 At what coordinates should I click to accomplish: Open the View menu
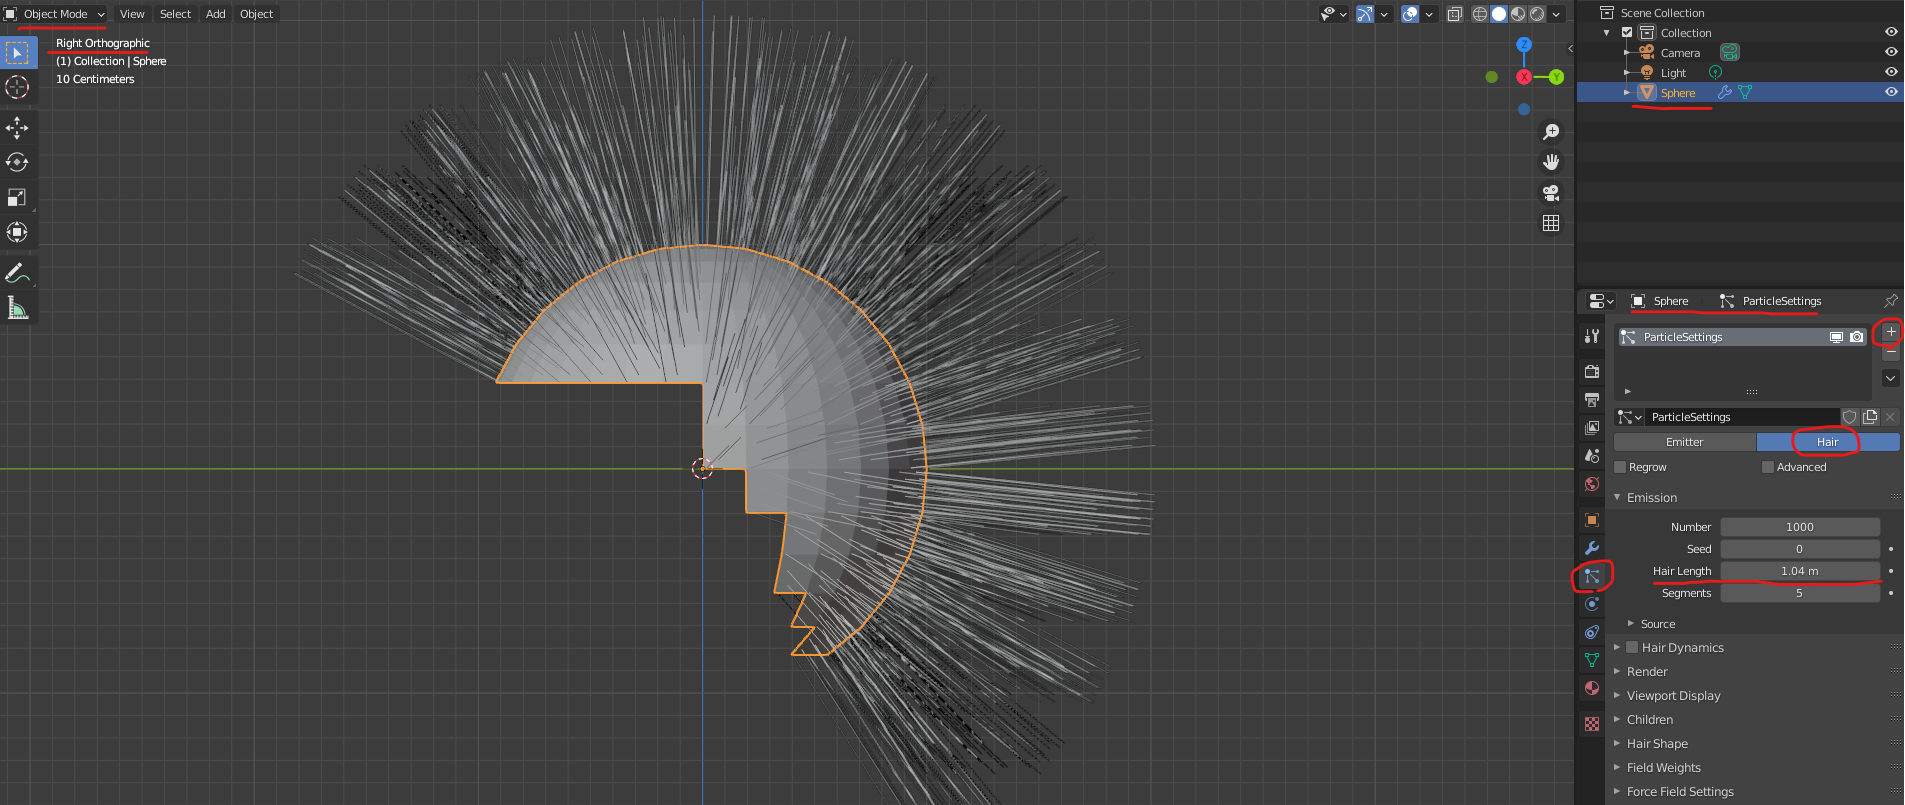[x=132, y=14]
